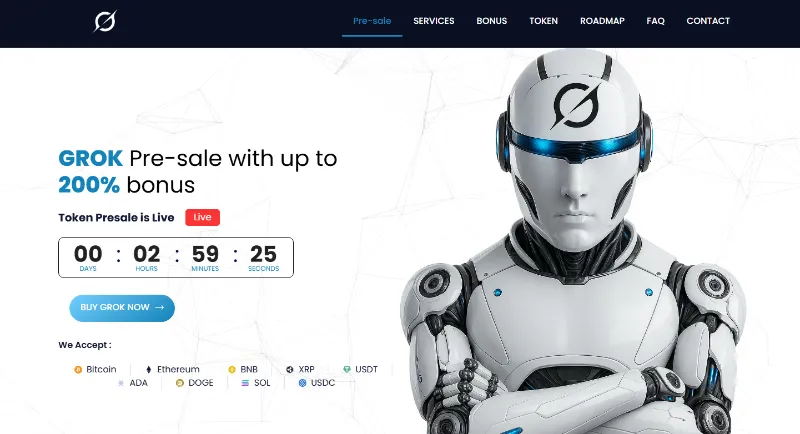Open the BONUS menu item
The height and width of the screenshot is (434, 800).
pyautogui.click(x=492, y=21)
